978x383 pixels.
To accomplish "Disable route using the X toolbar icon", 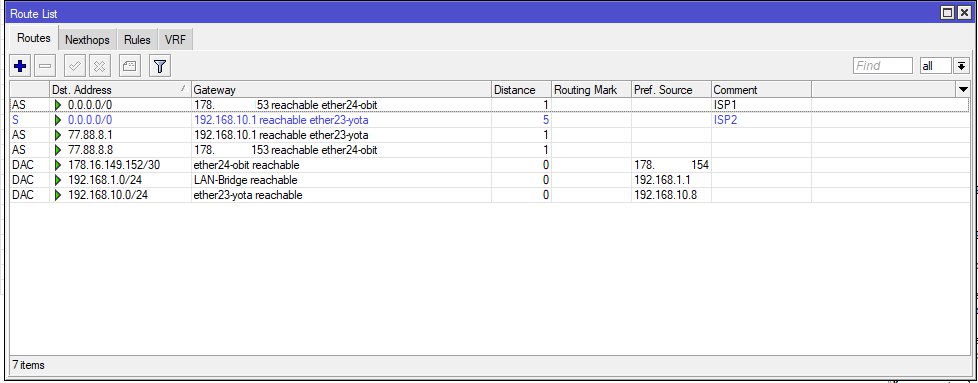I will tap(100, 65).
